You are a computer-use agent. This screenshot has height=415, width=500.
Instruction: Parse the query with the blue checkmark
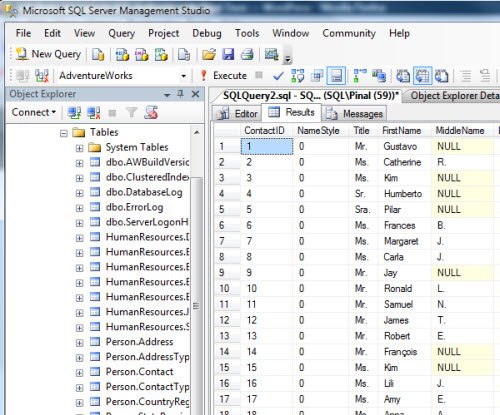(x=278, y=76)
